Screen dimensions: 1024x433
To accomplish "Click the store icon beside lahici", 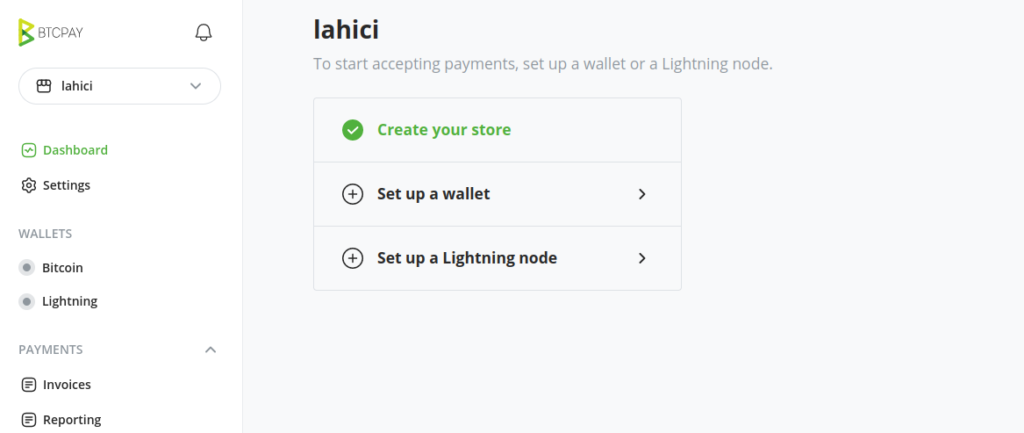I will pyautogui.click(x=44, y=86).
